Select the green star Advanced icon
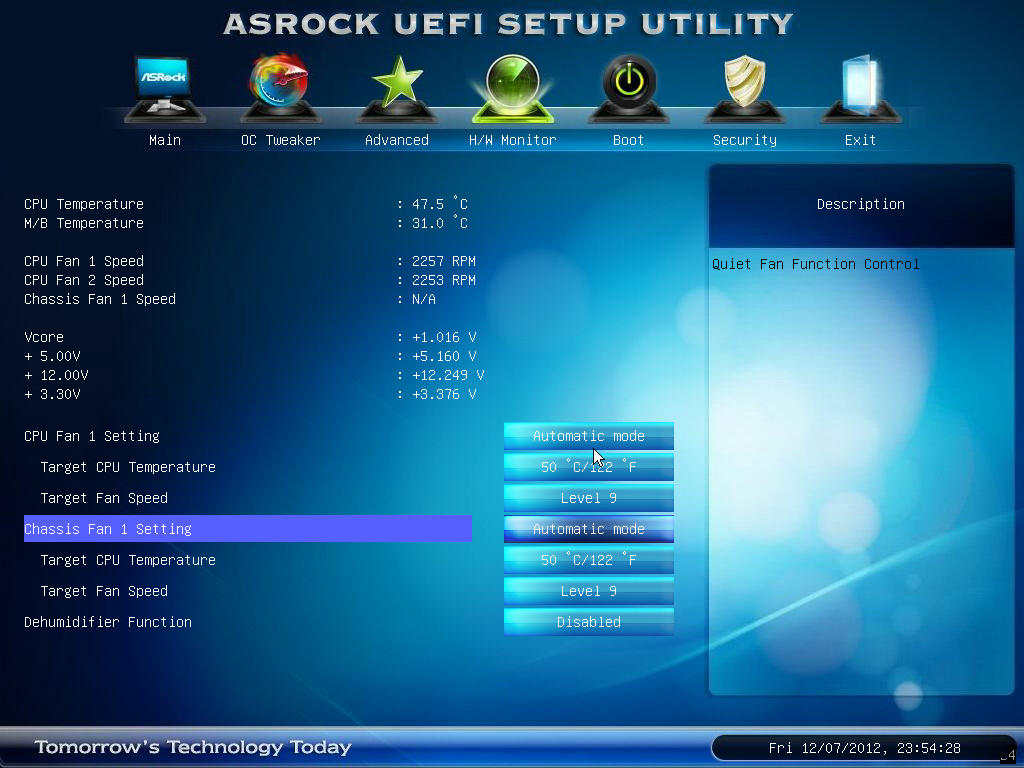The width and height of the screenshot is (1024, 768). (396, 88)
